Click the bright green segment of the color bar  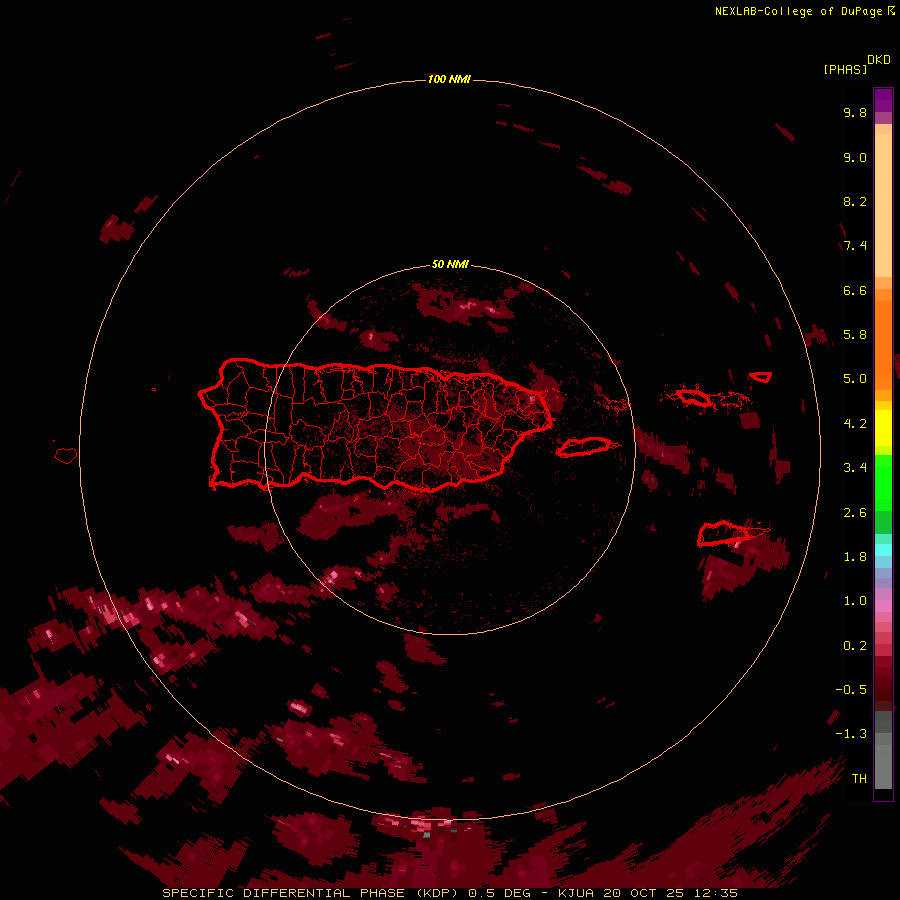coord(883,483)
